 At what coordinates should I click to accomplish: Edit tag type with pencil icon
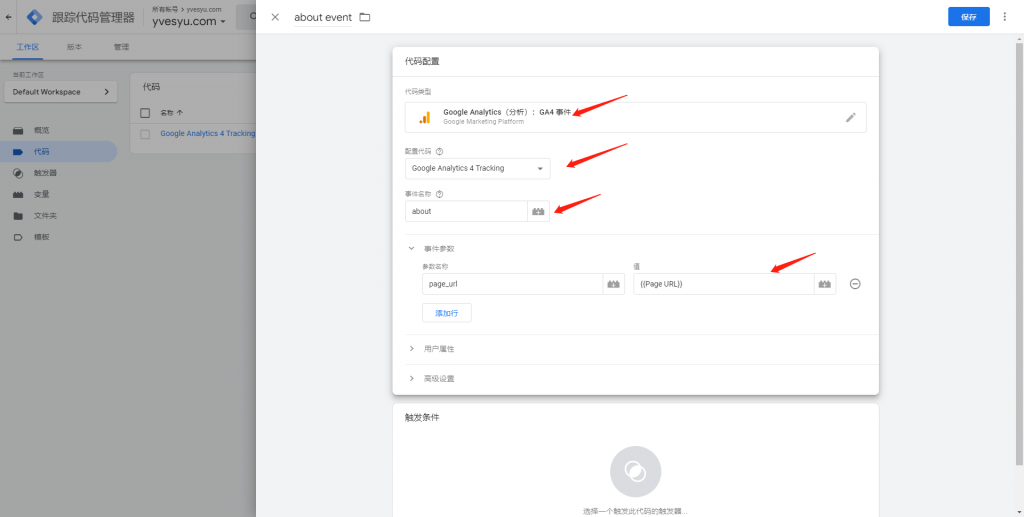[850, 118]
